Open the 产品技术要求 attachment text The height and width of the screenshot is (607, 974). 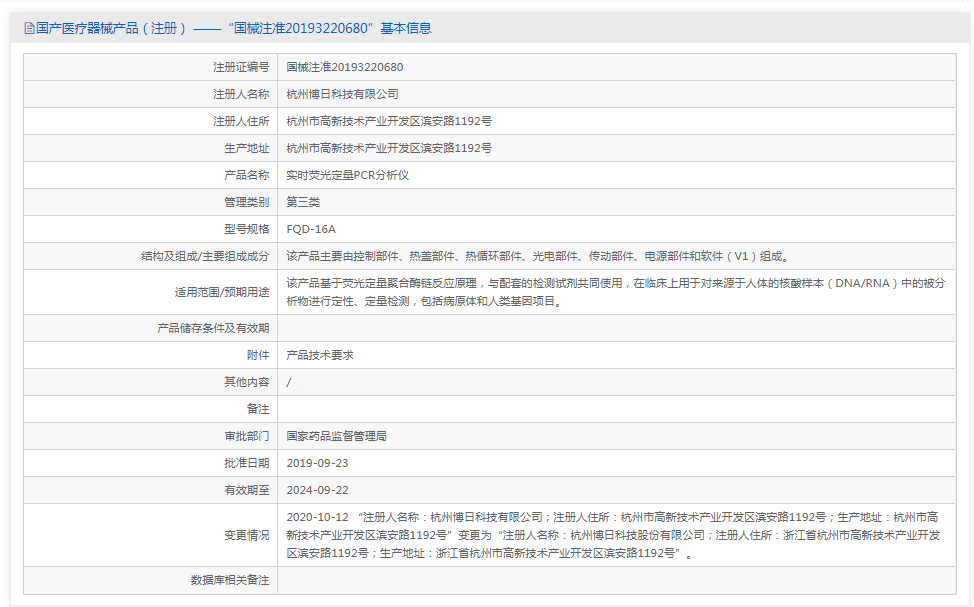pos(320,355)
